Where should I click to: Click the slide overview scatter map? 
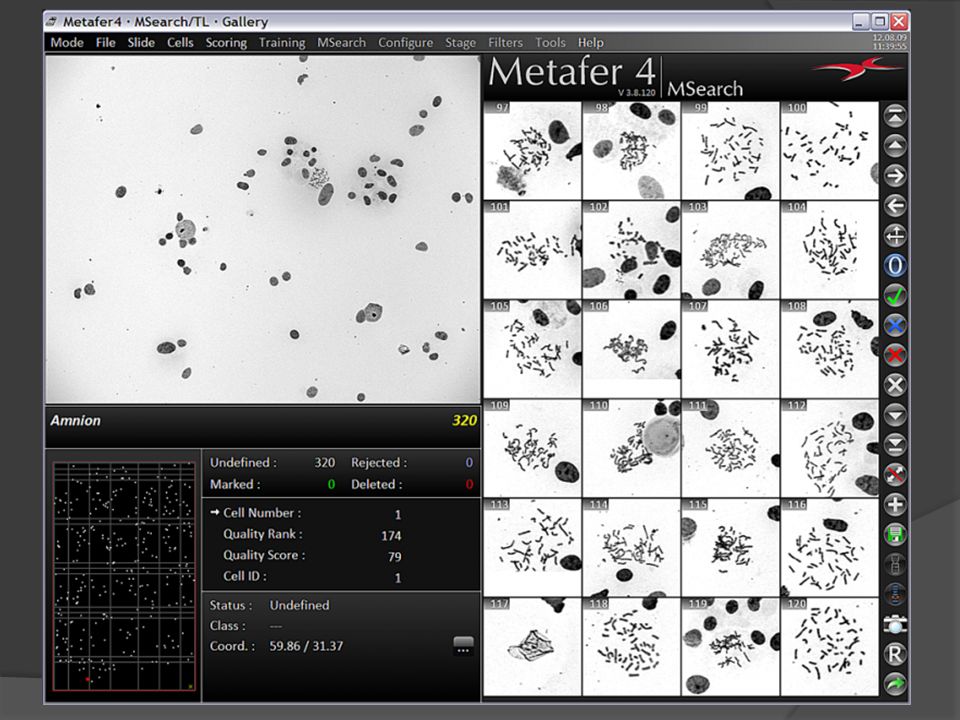pyautogui.click(x=124, y=576)
